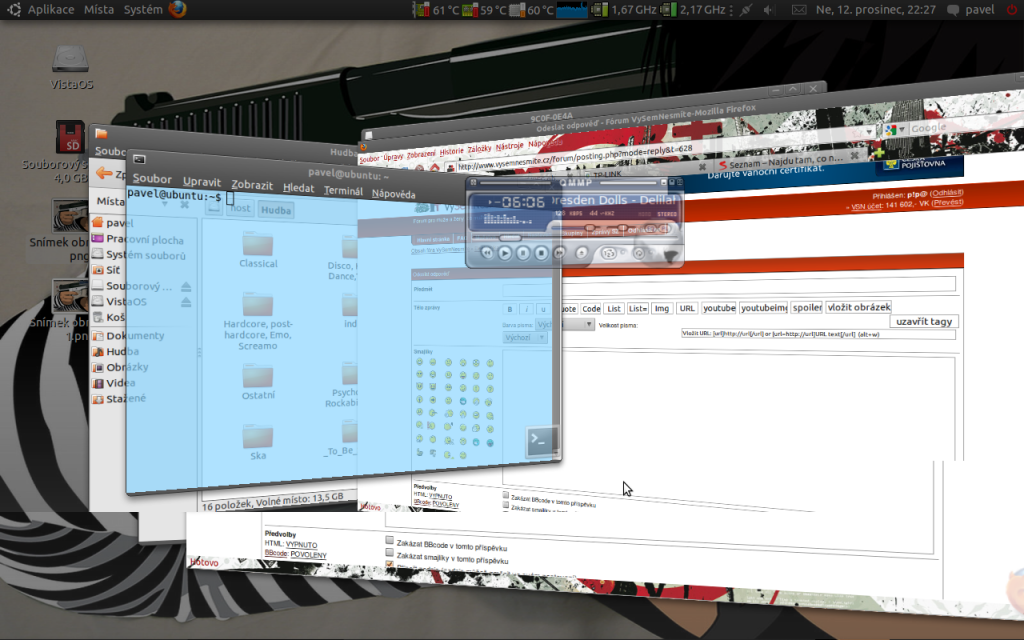Follow the Převést link
The image size is (1024, 640).
(x=948, y=202)
